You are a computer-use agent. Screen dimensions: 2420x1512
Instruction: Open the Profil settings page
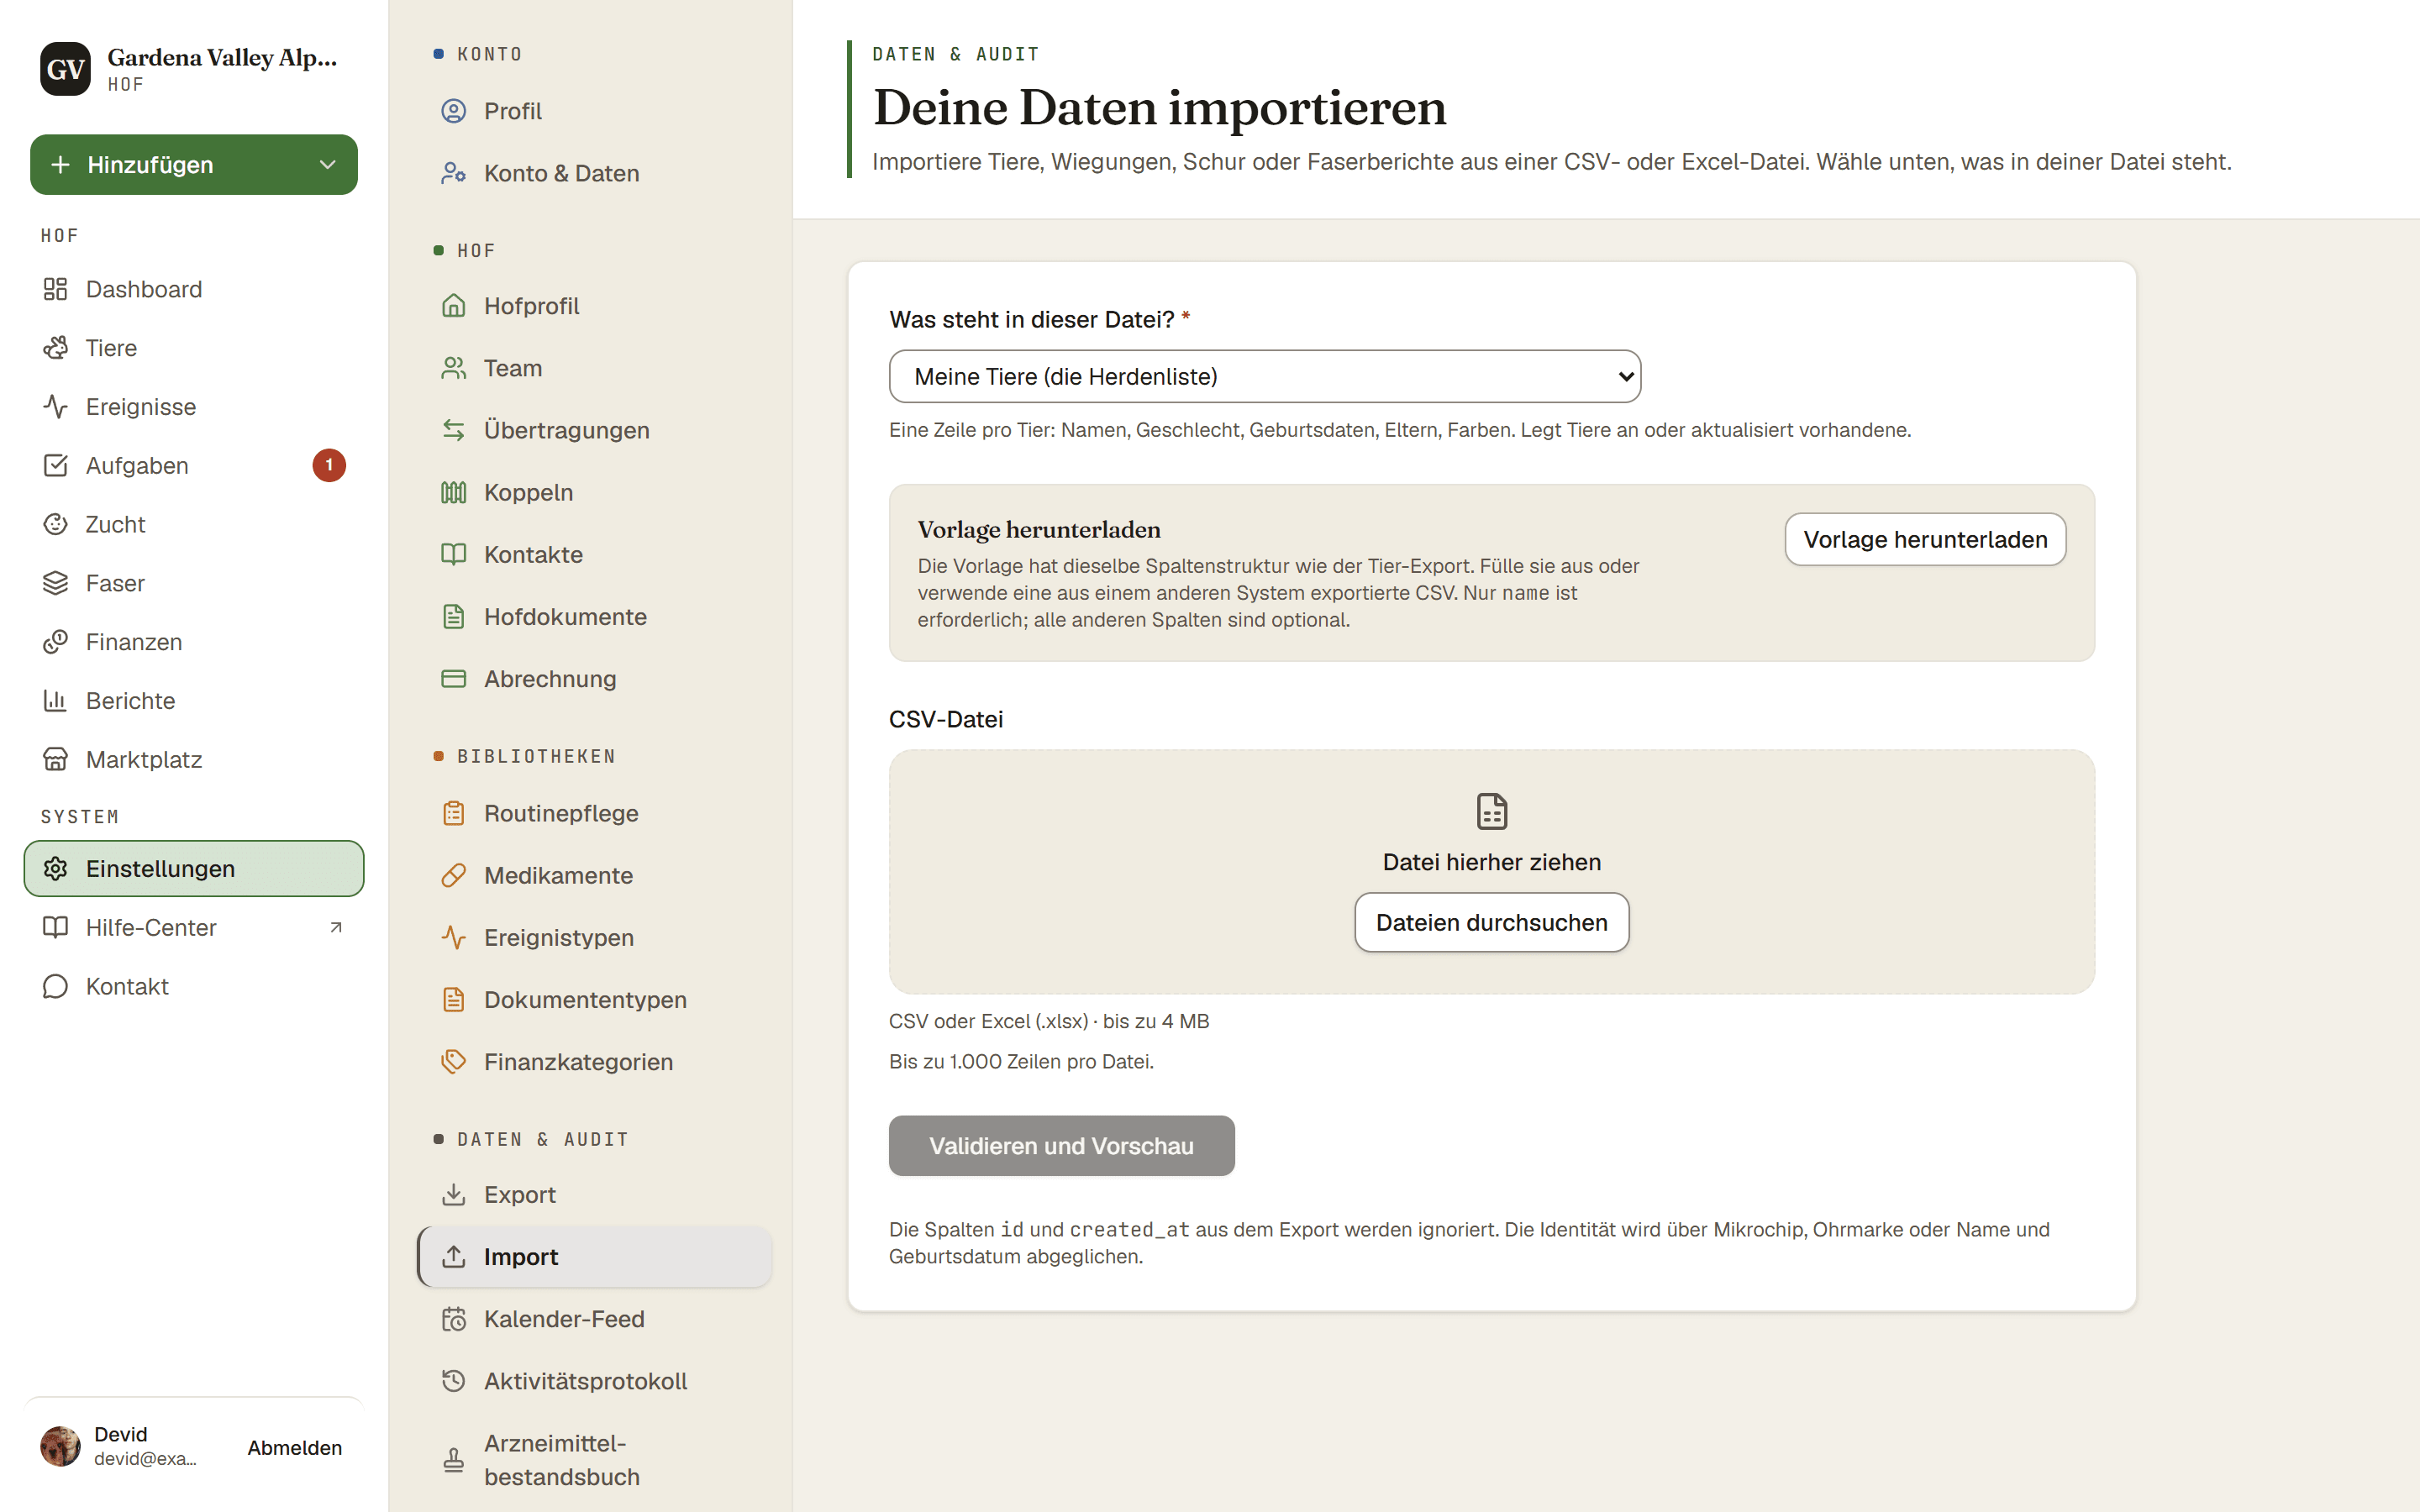pos(594,111)
